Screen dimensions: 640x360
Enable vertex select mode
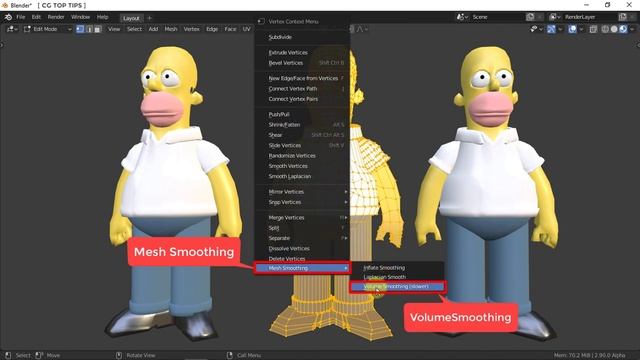coord(80,29)
